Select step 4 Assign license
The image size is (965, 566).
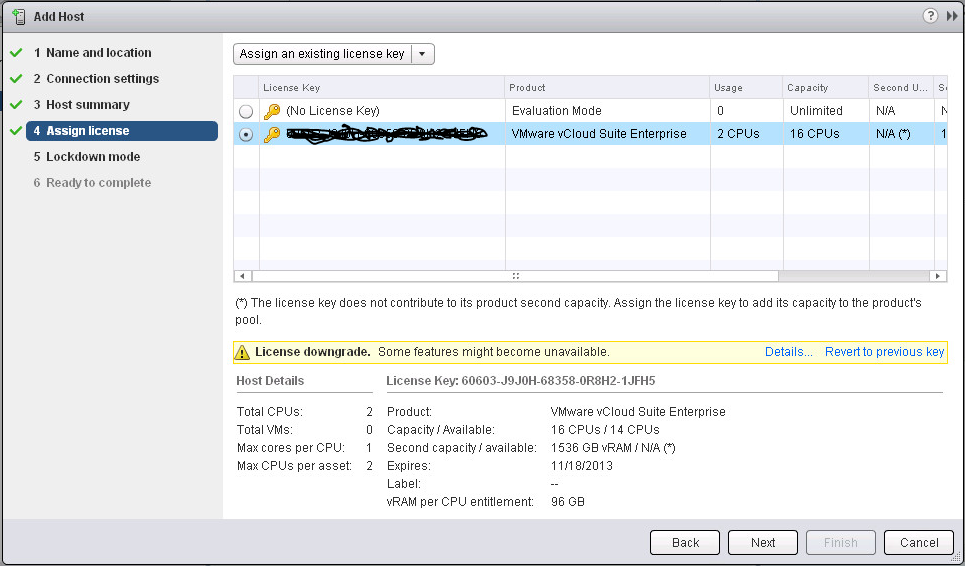[x=122, y=131]
